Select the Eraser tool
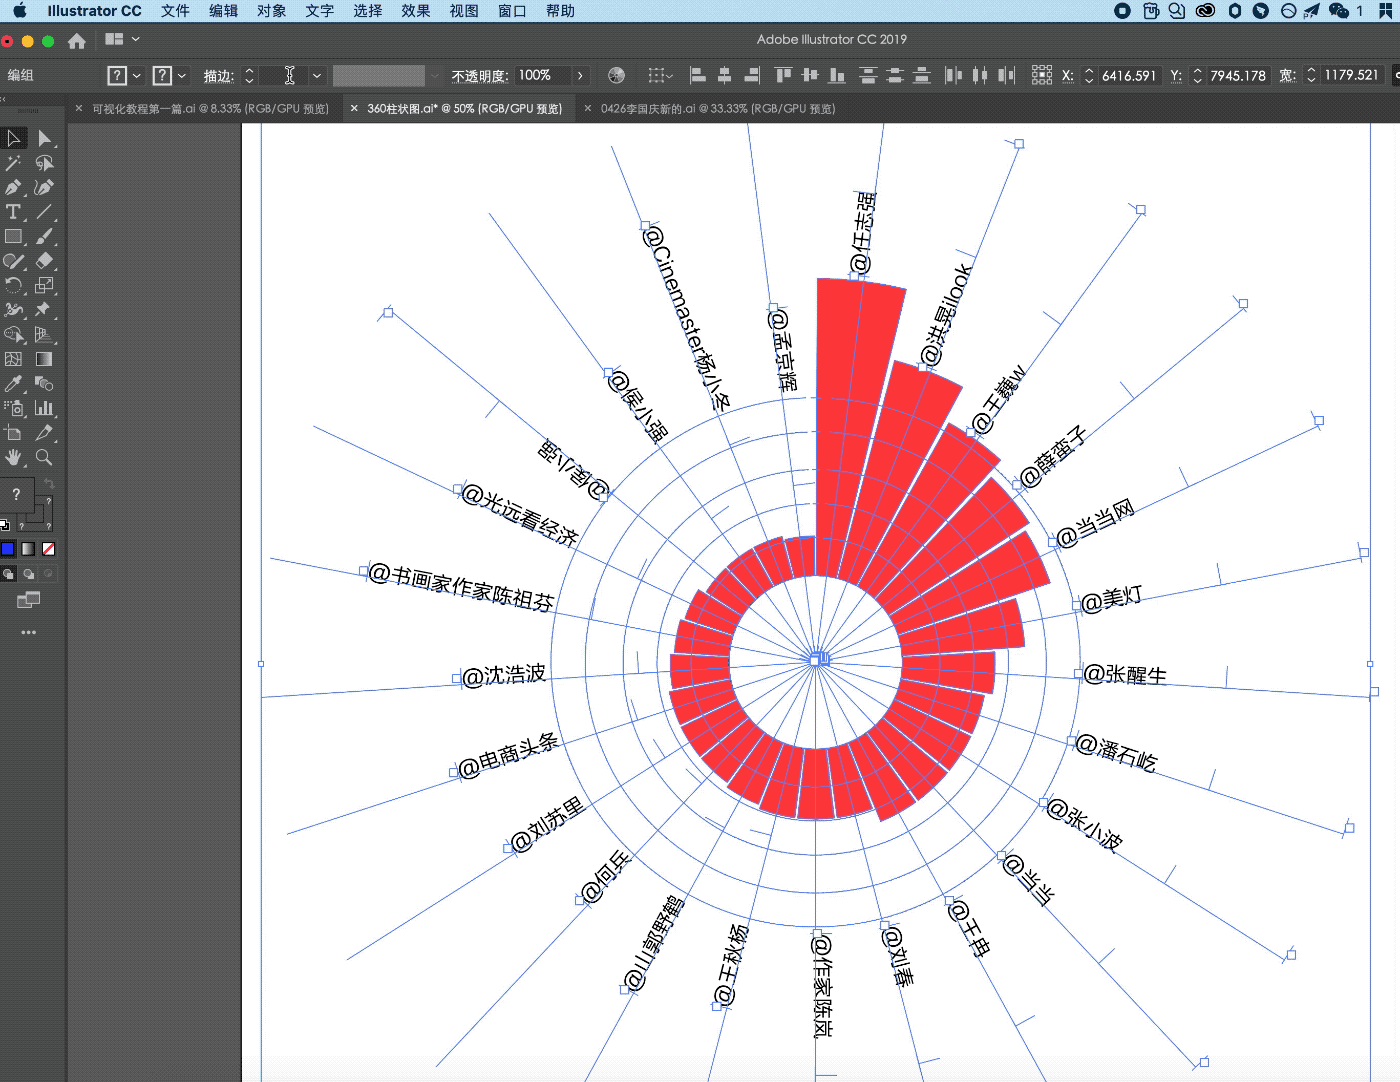Screen dimensions: 1400x1082 (x=44, y=261)
